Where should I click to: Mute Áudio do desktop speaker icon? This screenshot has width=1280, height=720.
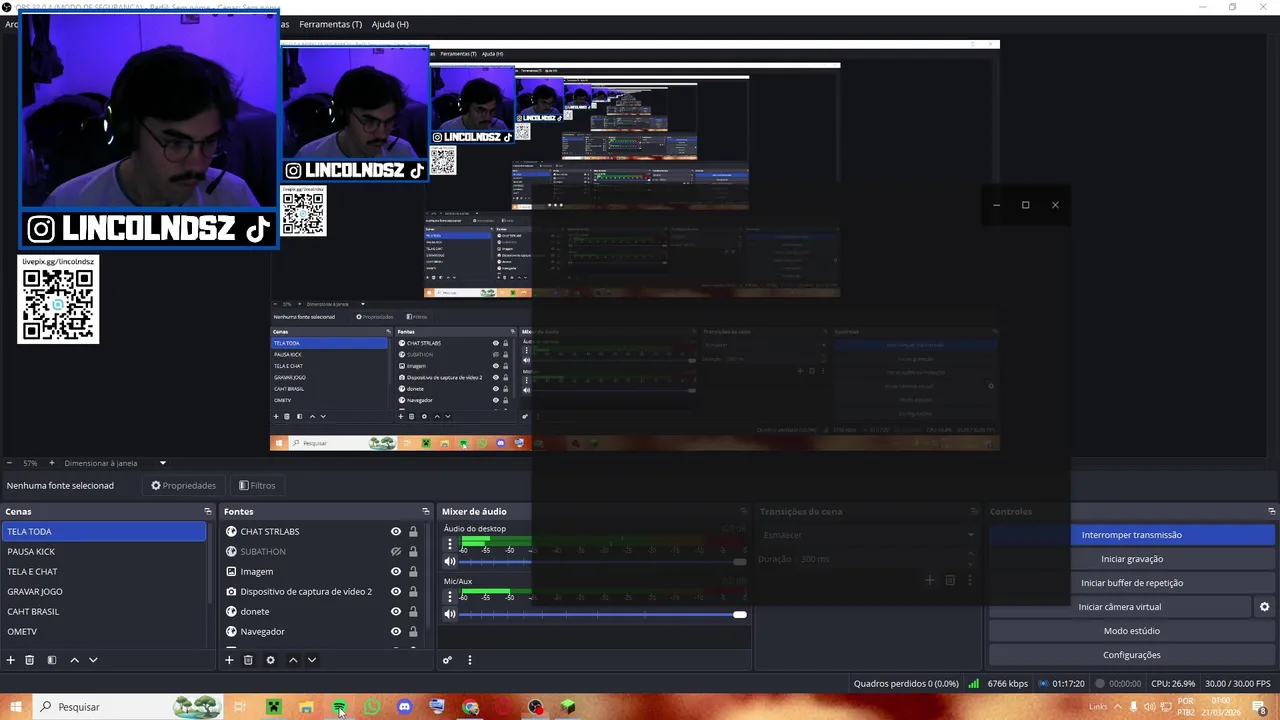click(x=450, y=562)
